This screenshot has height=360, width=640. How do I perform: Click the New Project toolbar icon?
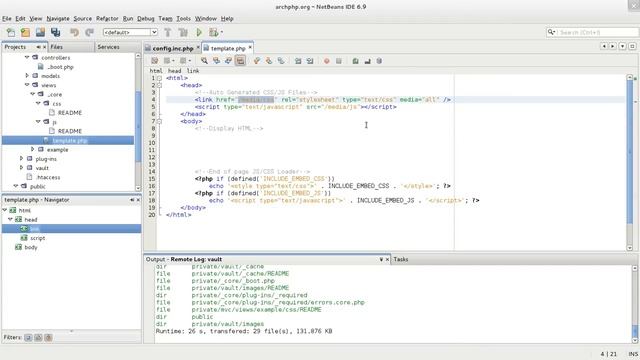coord(25,32)
